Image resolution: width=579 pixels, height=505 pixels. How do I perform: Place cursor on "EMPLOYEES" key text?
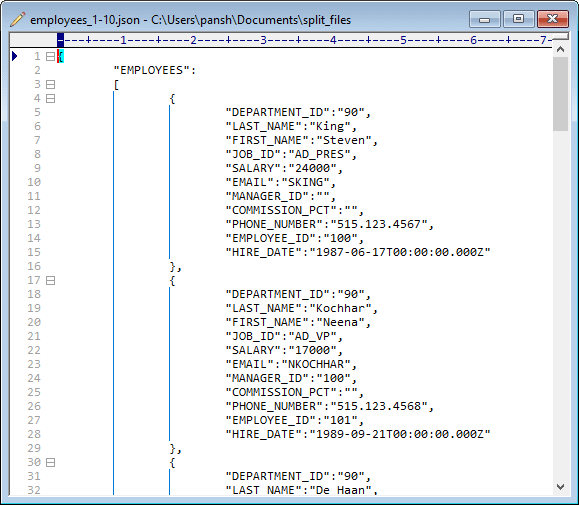pos(151,70)
